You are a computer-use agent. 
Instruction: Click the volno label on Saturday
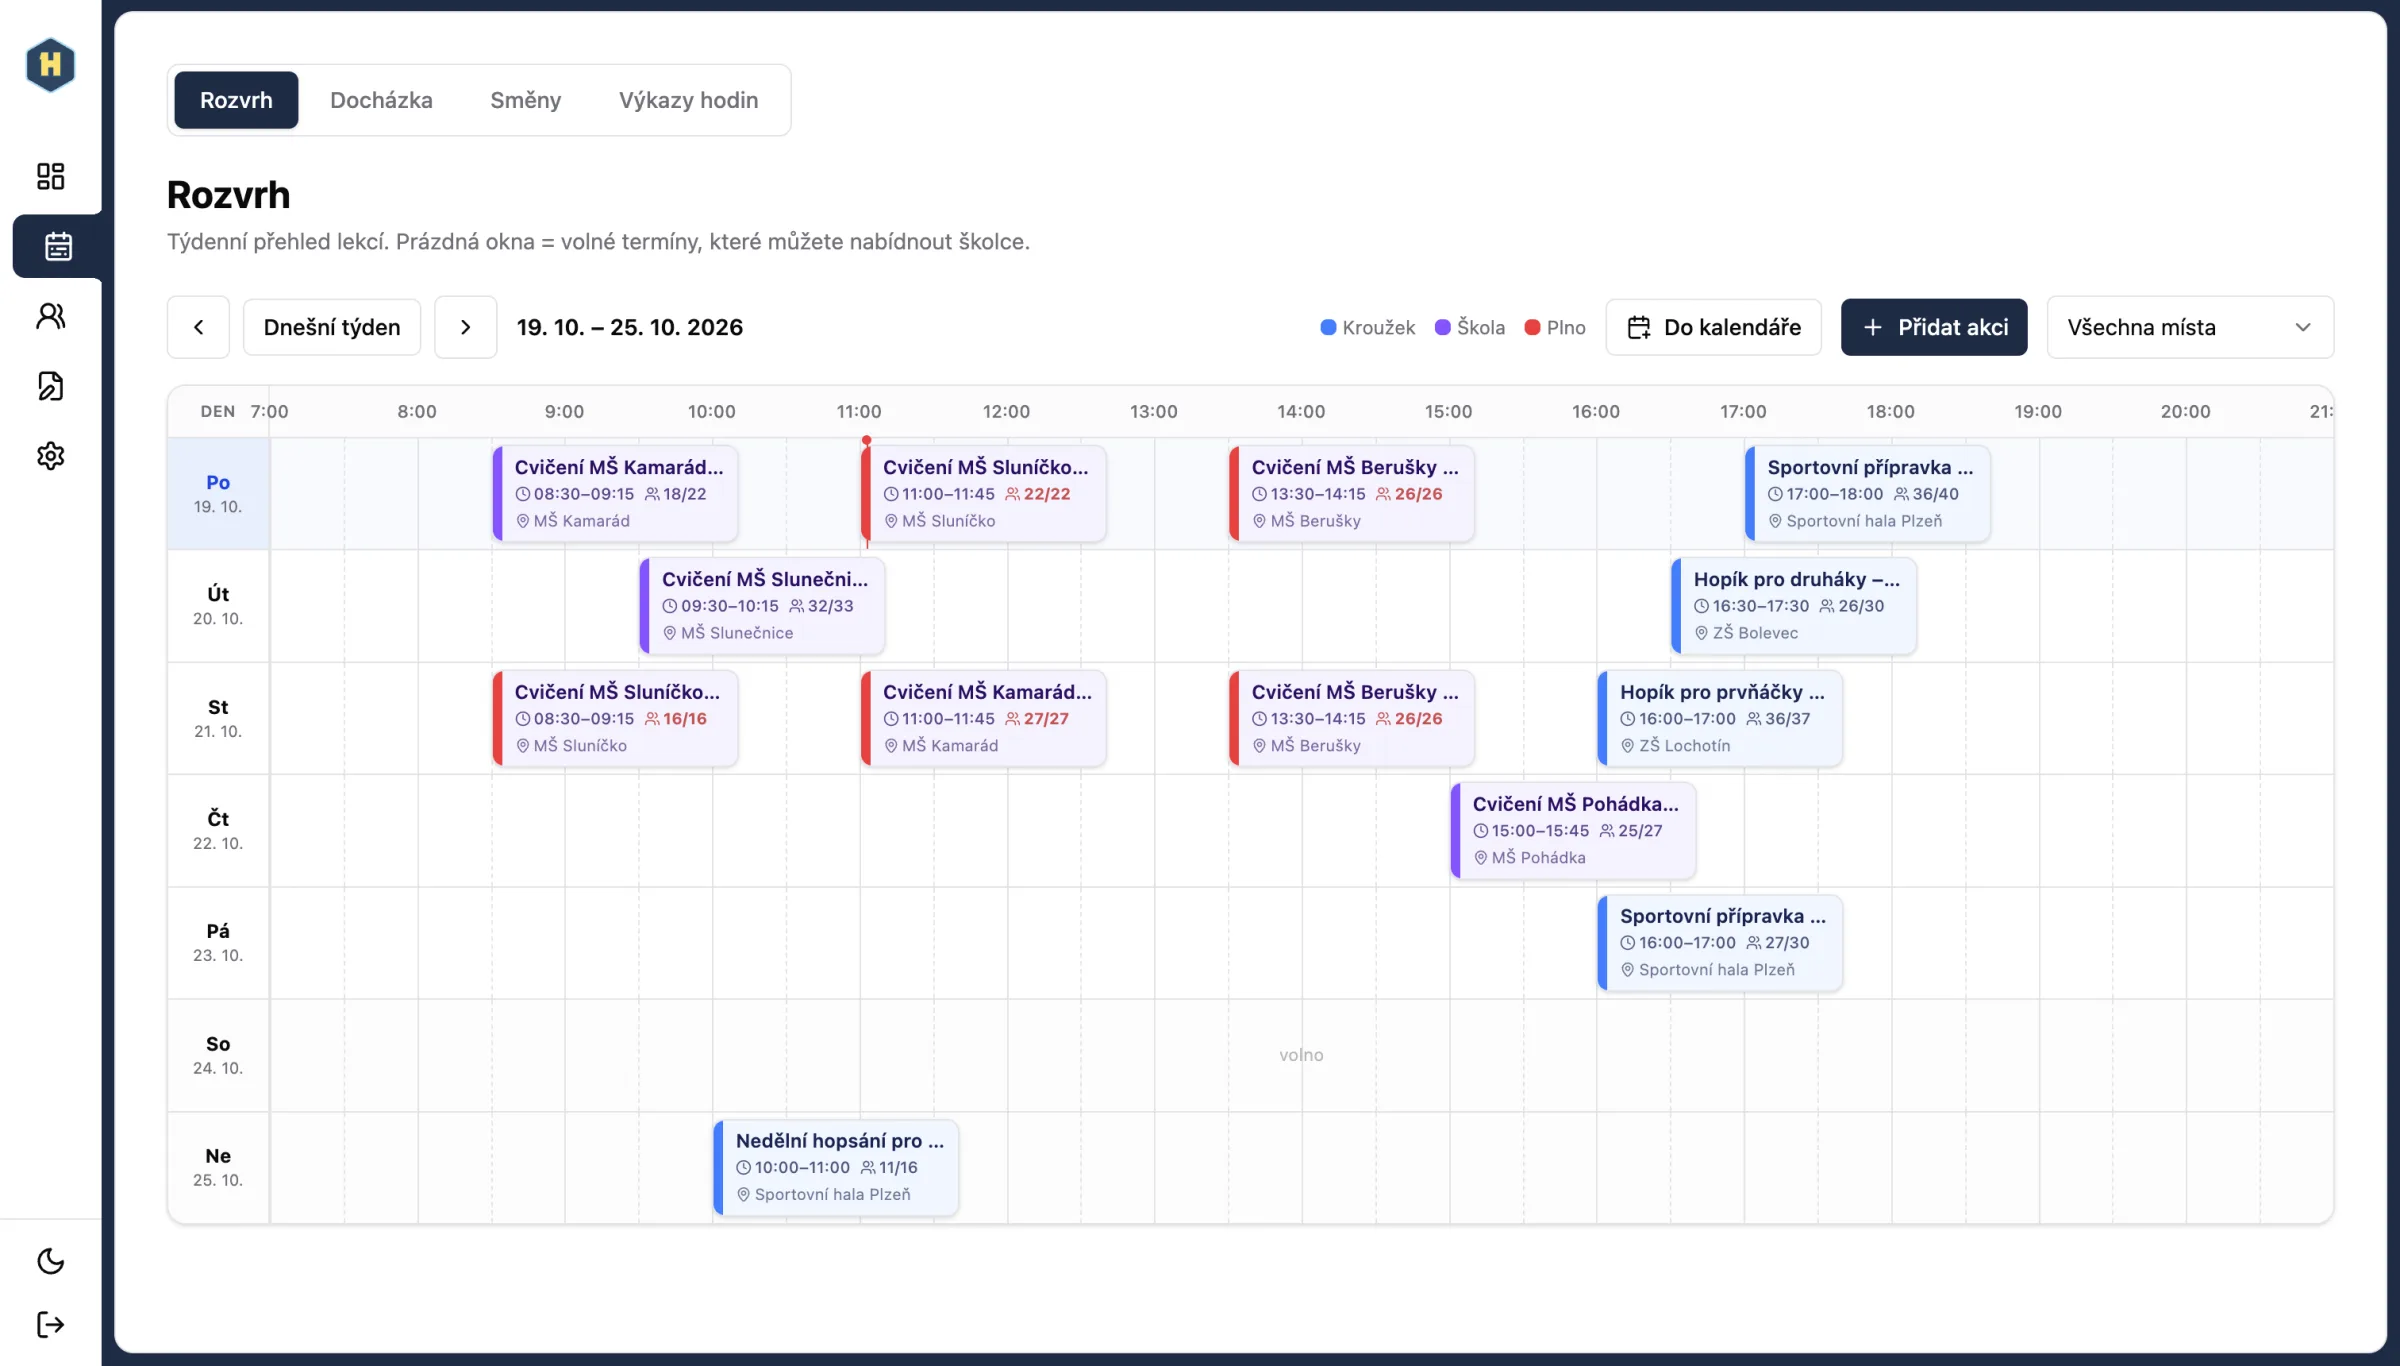pyautogui.click(x=1301, y=1055)
